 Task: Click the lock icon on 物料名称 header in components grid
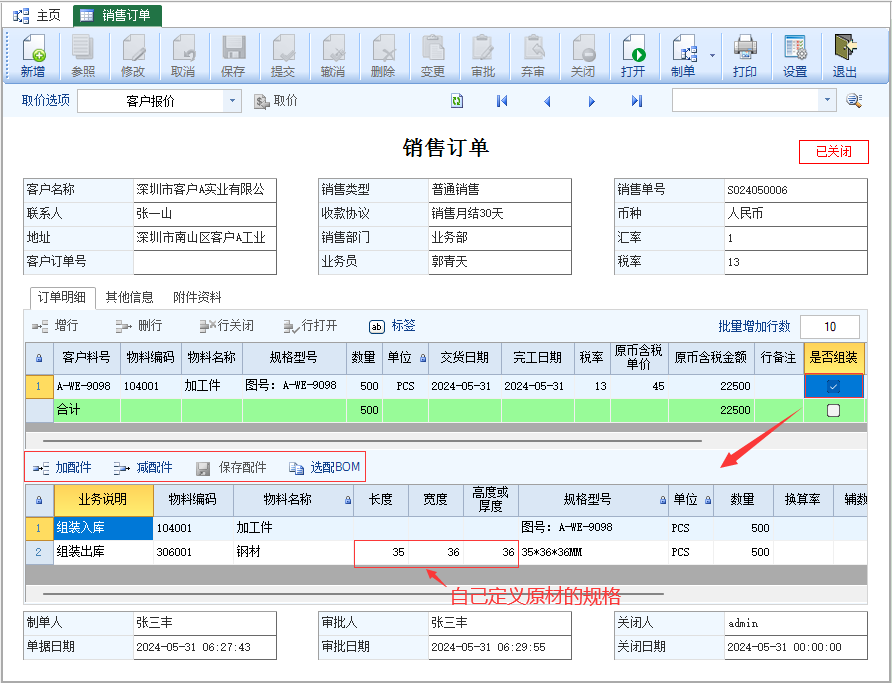click(x=348, y=500)
